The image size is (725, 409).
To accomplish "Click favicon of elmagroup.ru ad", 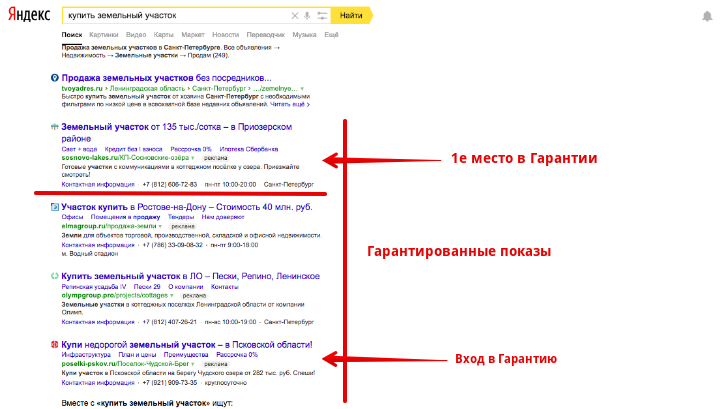I will pyautogui.click(x=55, y=207).
